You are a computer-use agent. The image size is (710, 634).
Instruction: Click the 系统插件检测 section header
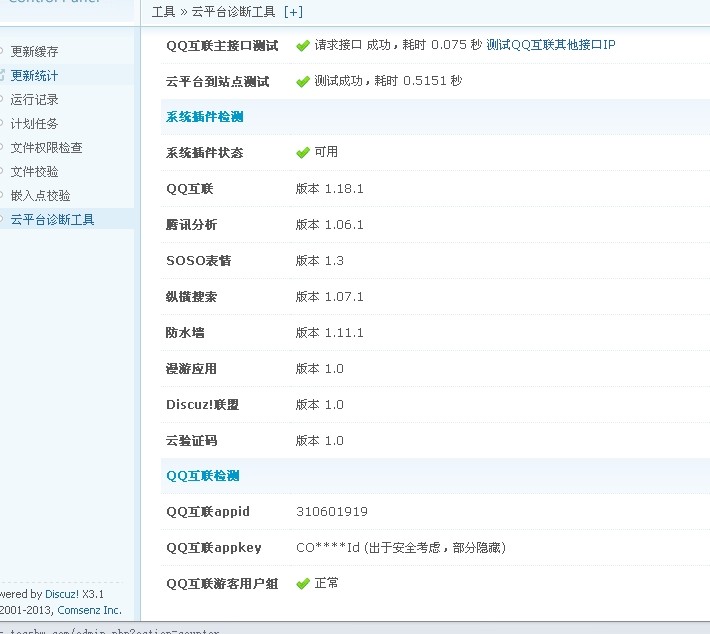click(x=204, y=117)
